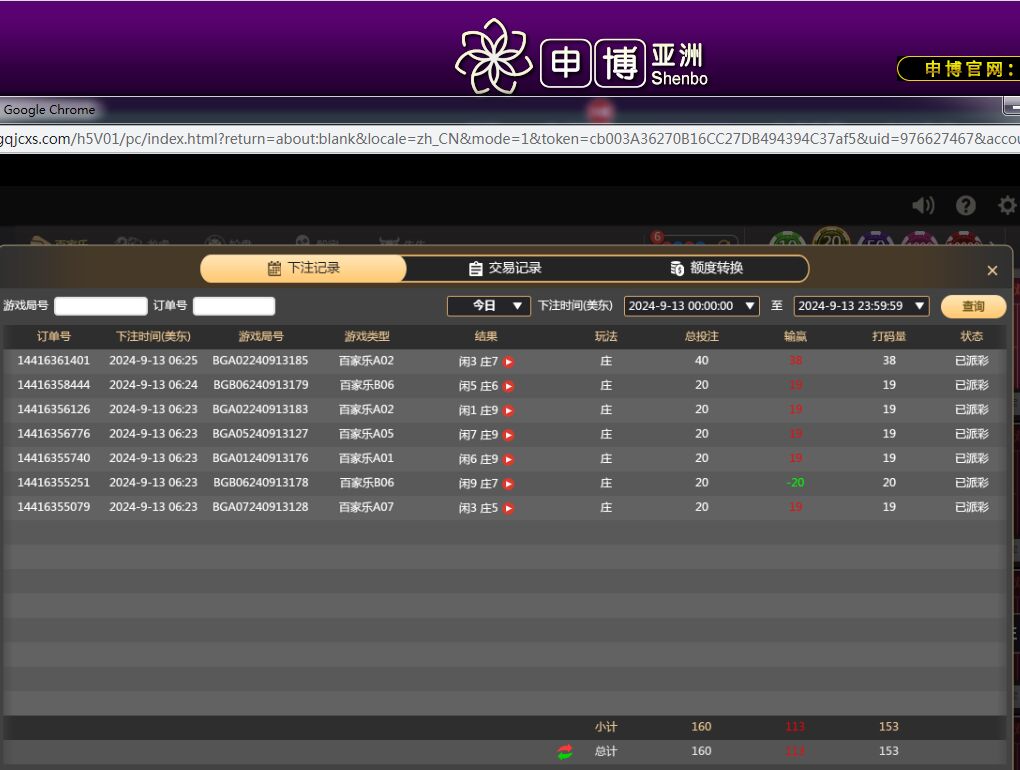The image size is (1020, 770).
Task: Select the 20 value betting chip
Action: 831,241
